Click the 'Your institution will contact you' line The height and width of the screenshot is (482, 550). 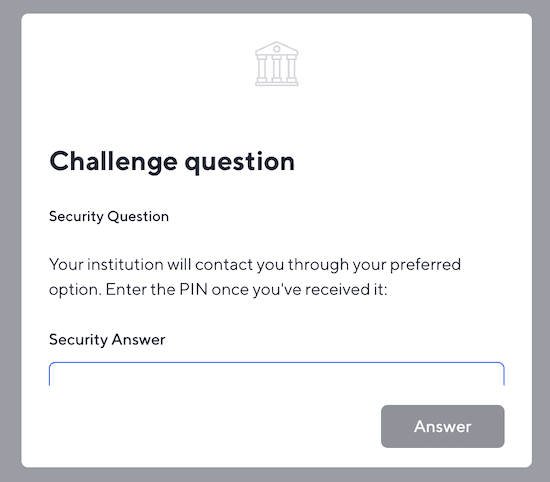coord(255,265)
